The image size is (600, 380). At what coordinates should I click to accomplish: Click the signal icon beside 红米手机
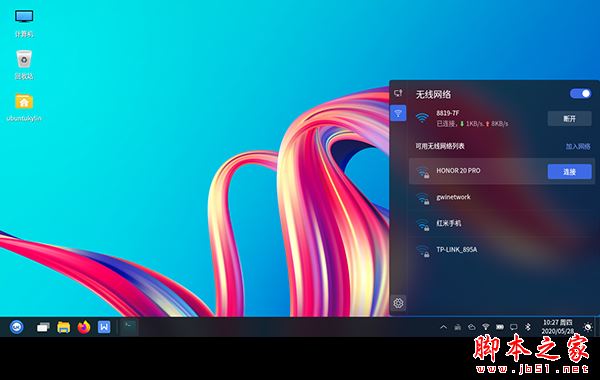coord(423,225)
